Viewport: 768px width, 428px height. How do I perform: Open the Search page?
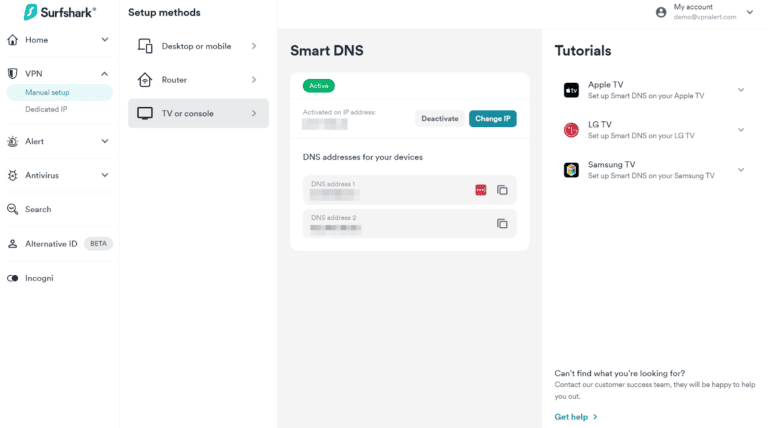click(38, 209)
